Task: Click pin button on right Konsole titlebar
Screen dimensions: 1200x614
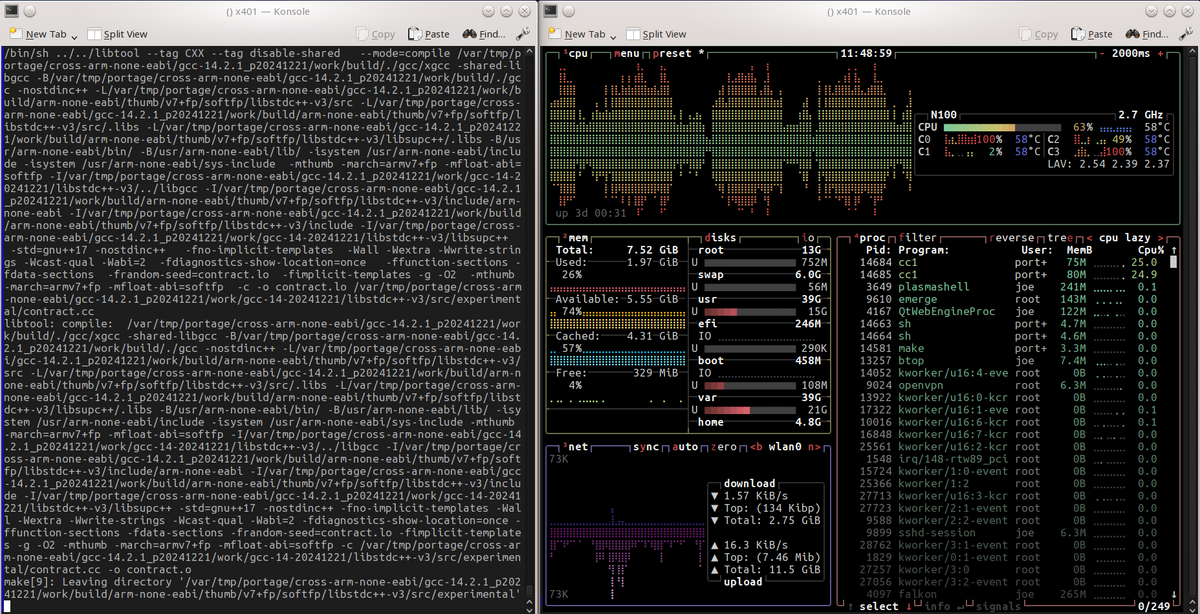Action: point(570,10)
